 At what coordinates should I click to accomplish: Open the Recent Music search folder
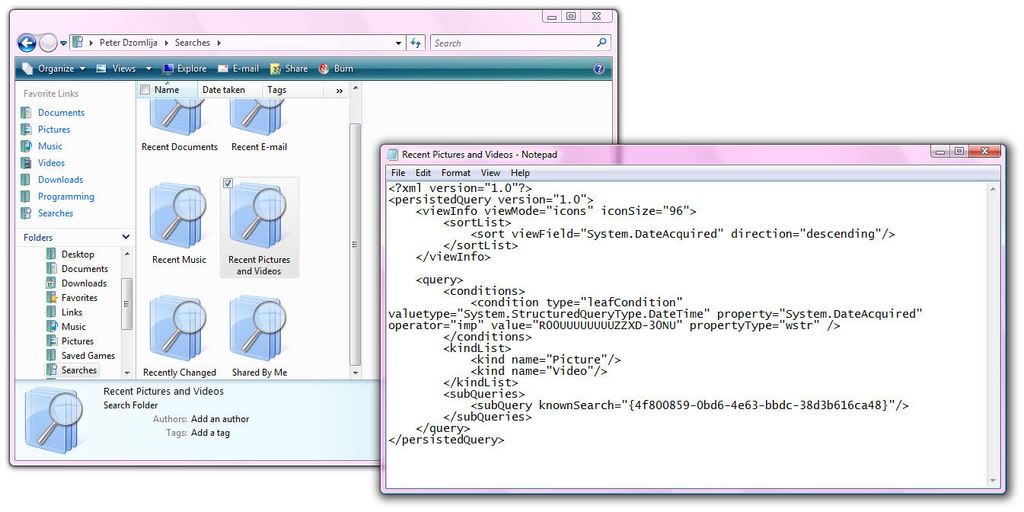(x=179, y=222)
